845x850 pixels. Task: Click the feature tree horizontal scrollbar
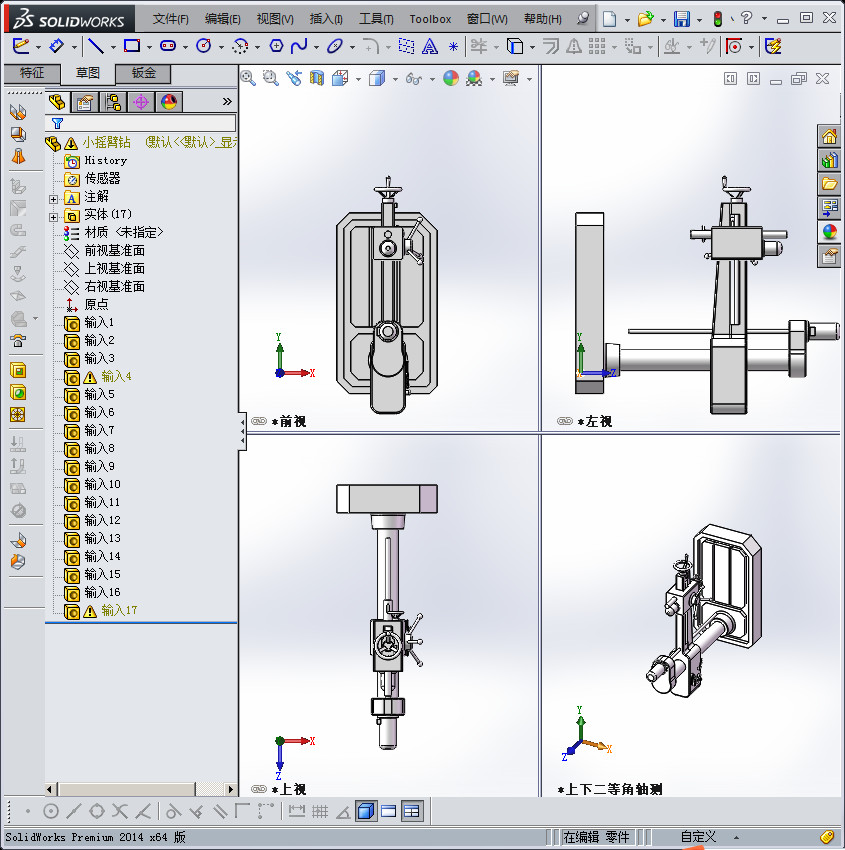click(x=126, y=789)
